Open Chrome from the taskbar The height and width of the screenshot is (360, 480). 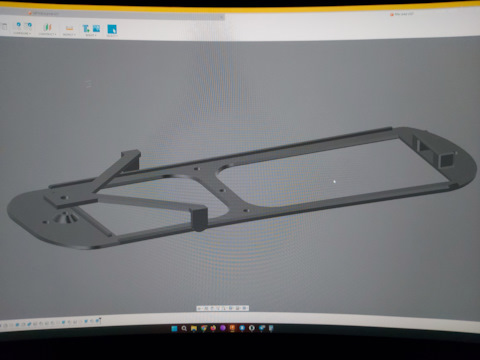pyautogui.click(x=204, y=329)
